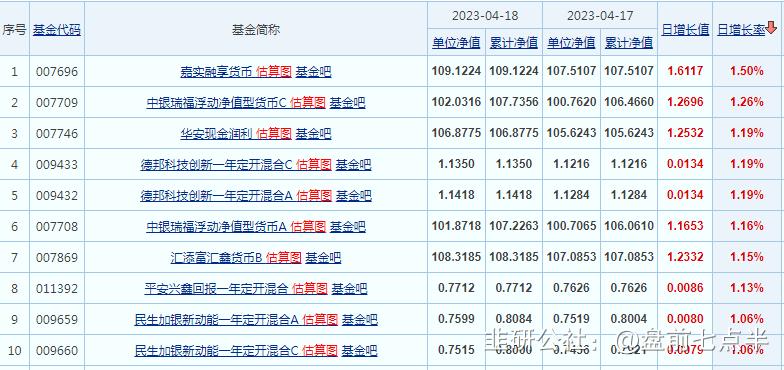Open 估算图 for 德邦科技创新一年定开混合C

tap(314, 165)
